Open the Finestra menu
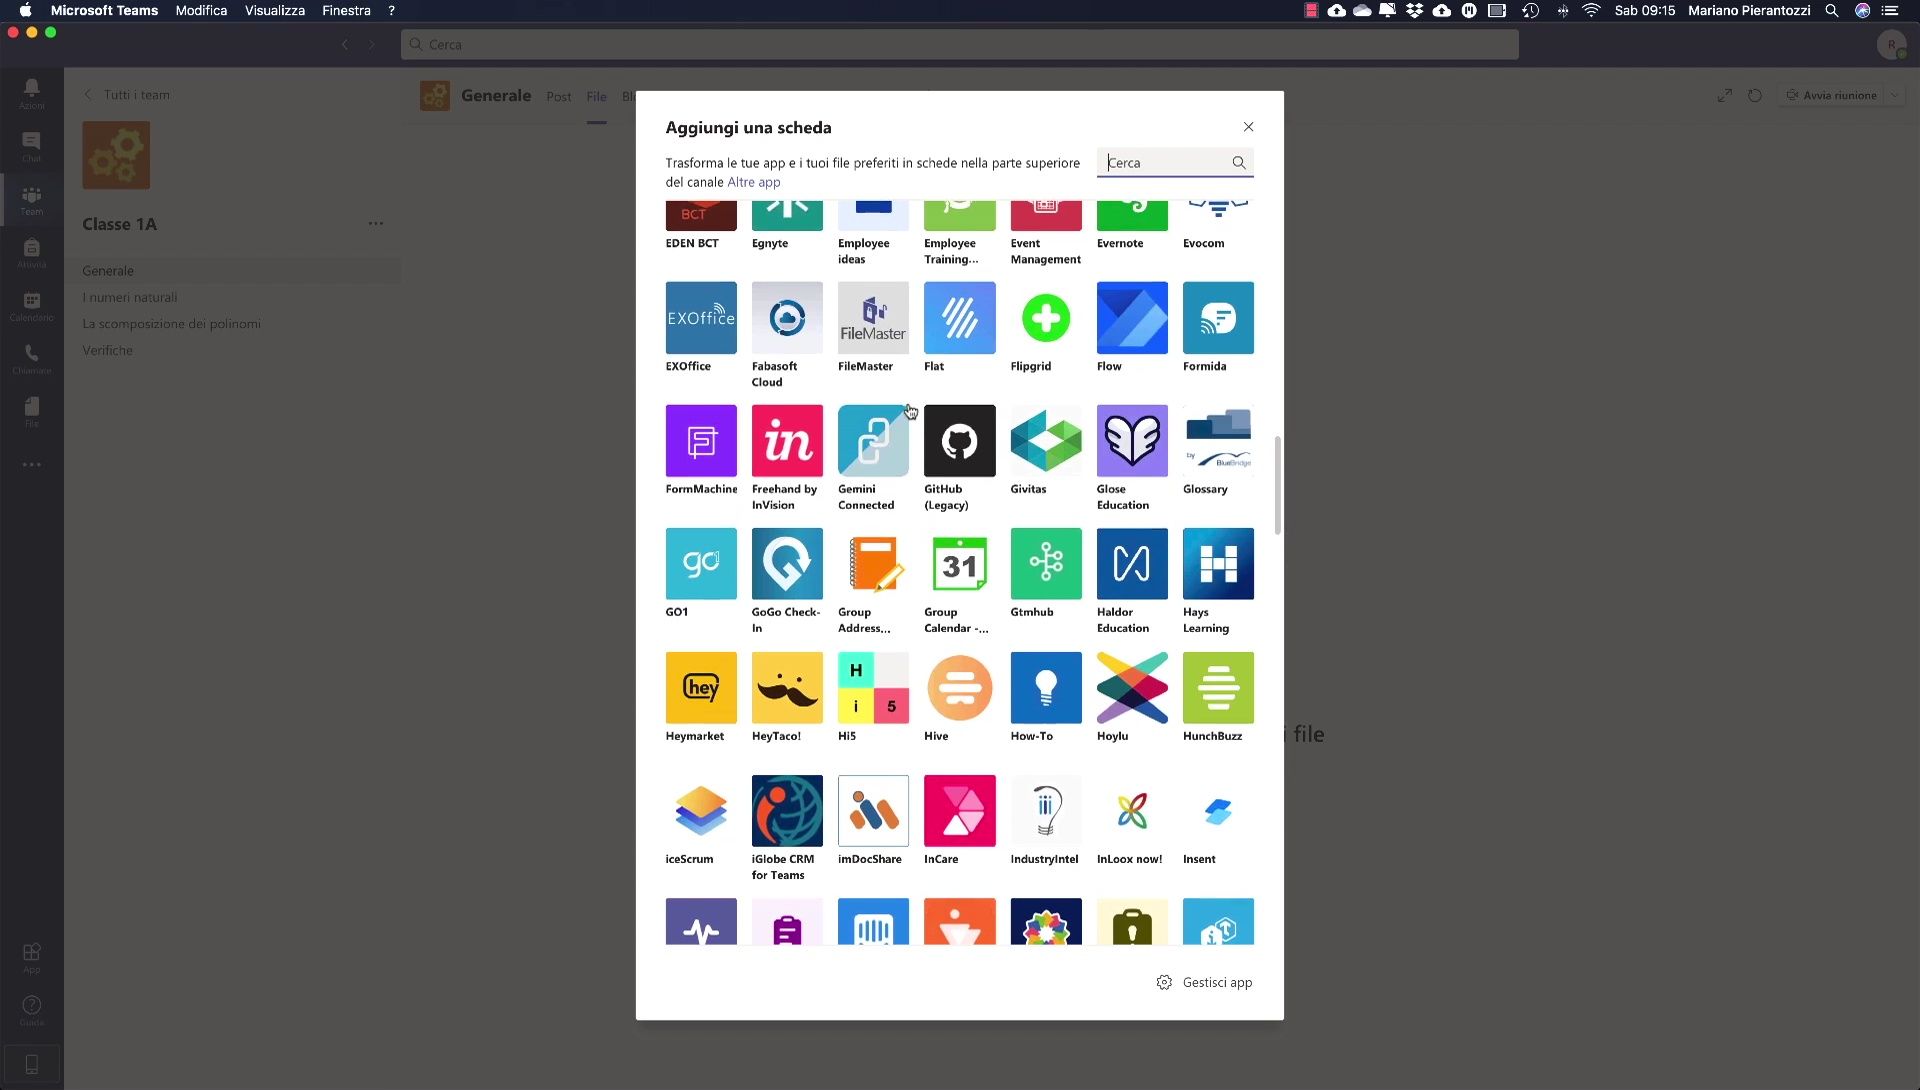 point(346,10)
